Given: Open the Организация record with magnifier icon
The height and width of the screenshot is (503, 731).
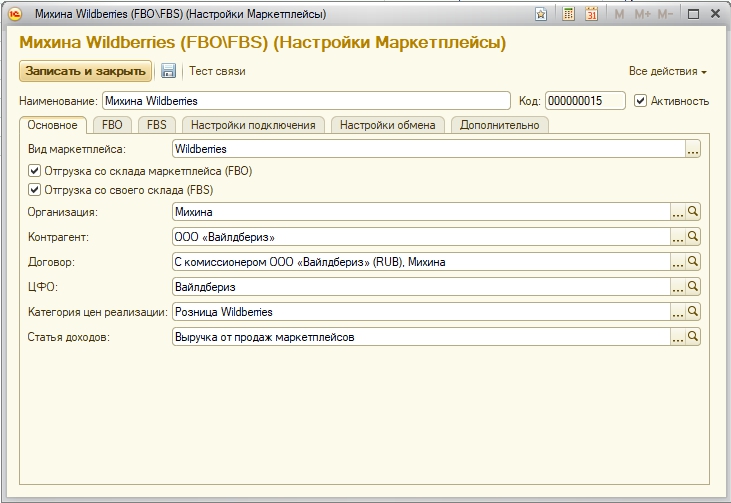Looking at the screenshot, I should 693,212.
